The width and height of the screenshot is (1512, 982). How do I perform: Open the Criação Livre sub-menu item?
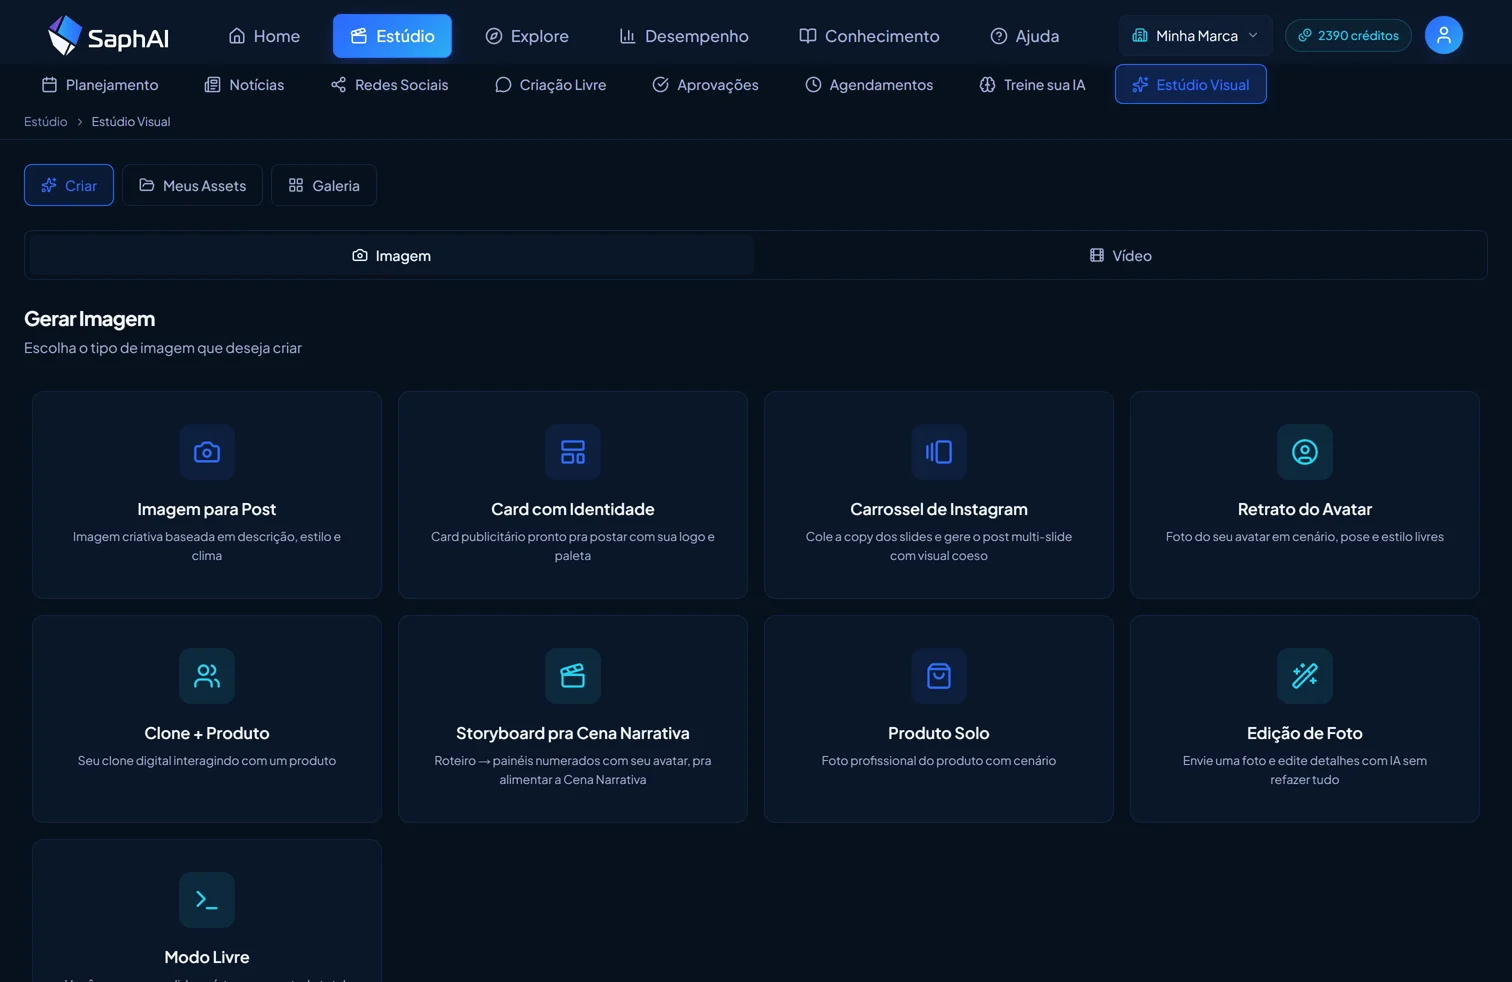pos(551,85)
